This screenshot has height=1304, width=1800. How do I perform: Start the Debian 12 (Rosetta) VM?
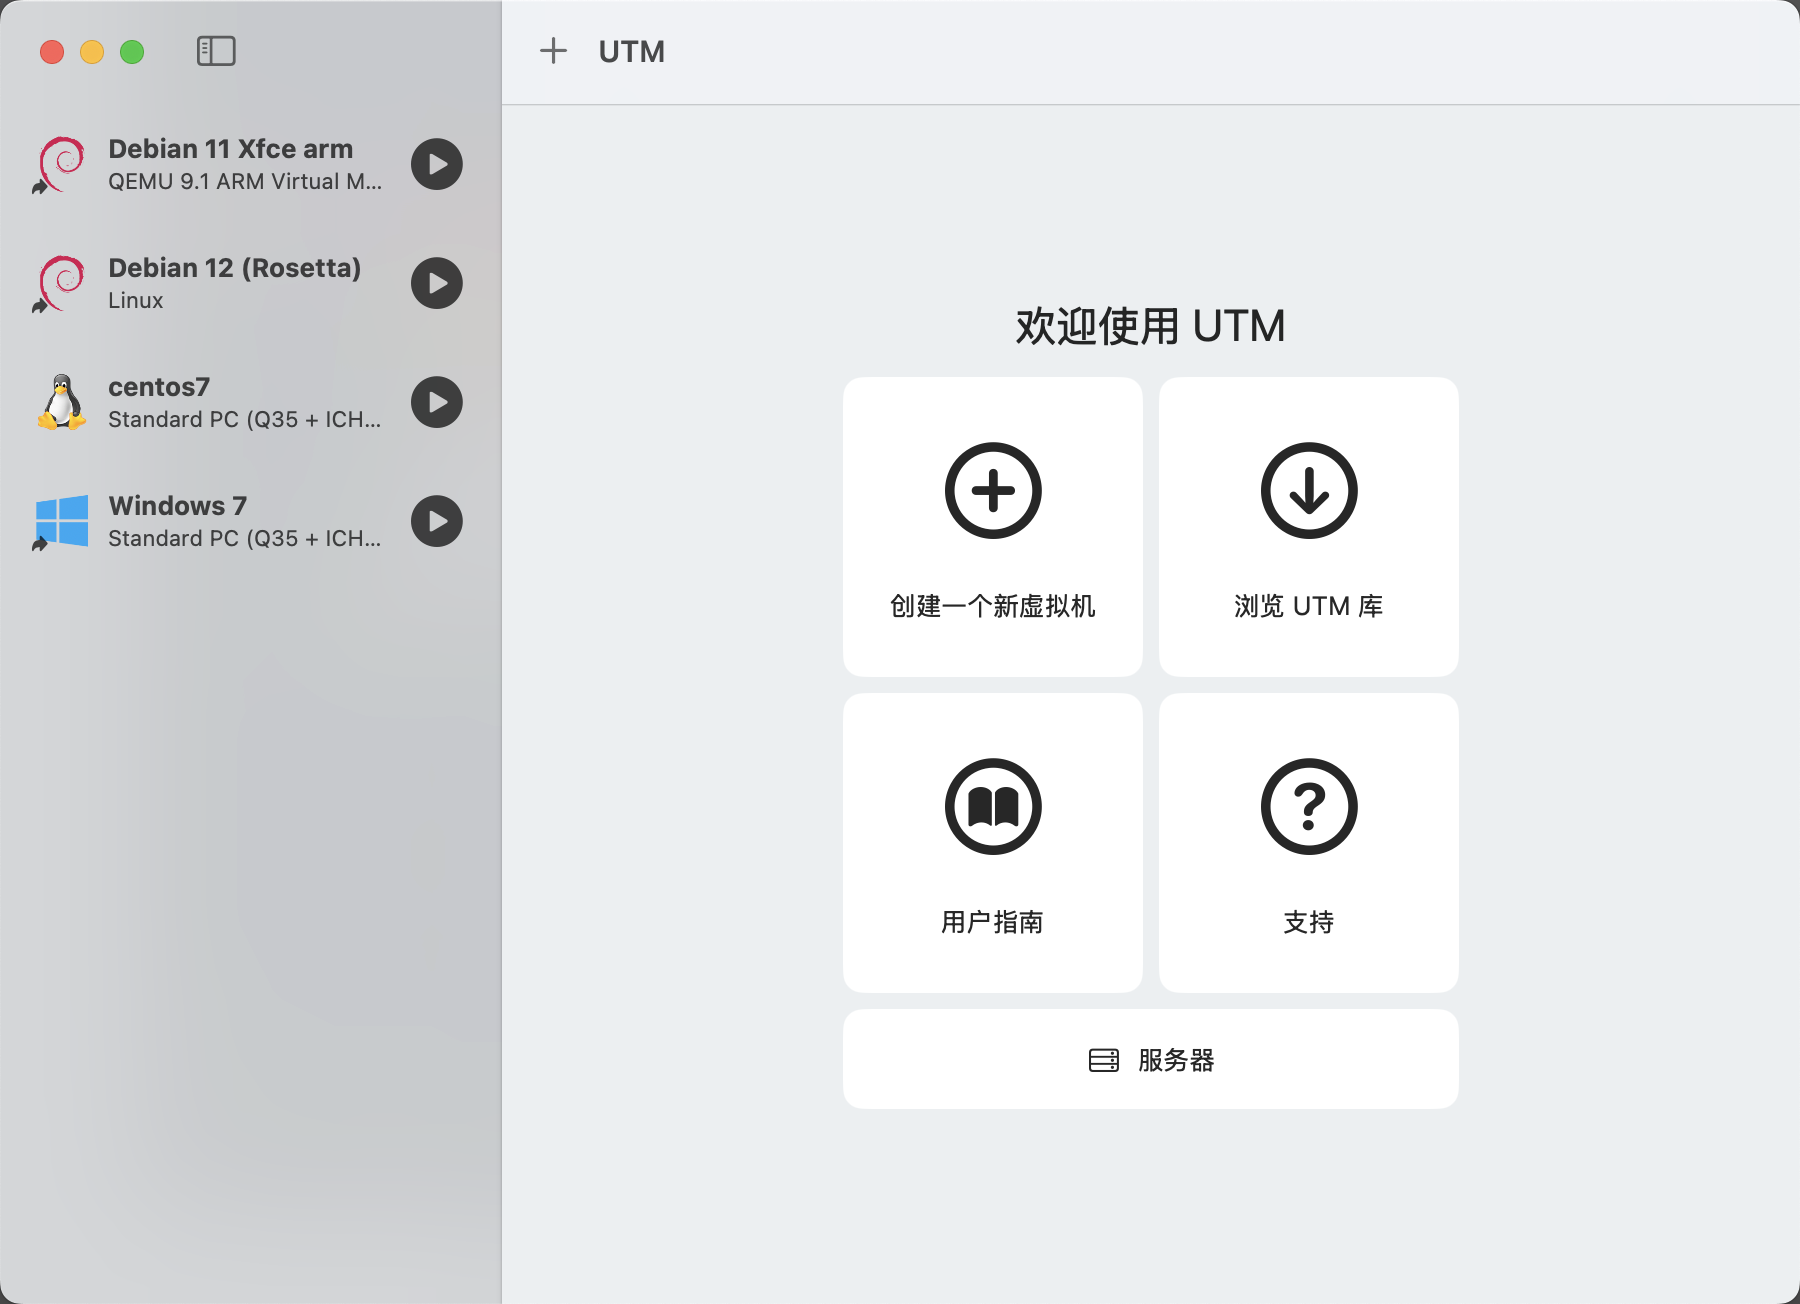[x=437, y=283]
